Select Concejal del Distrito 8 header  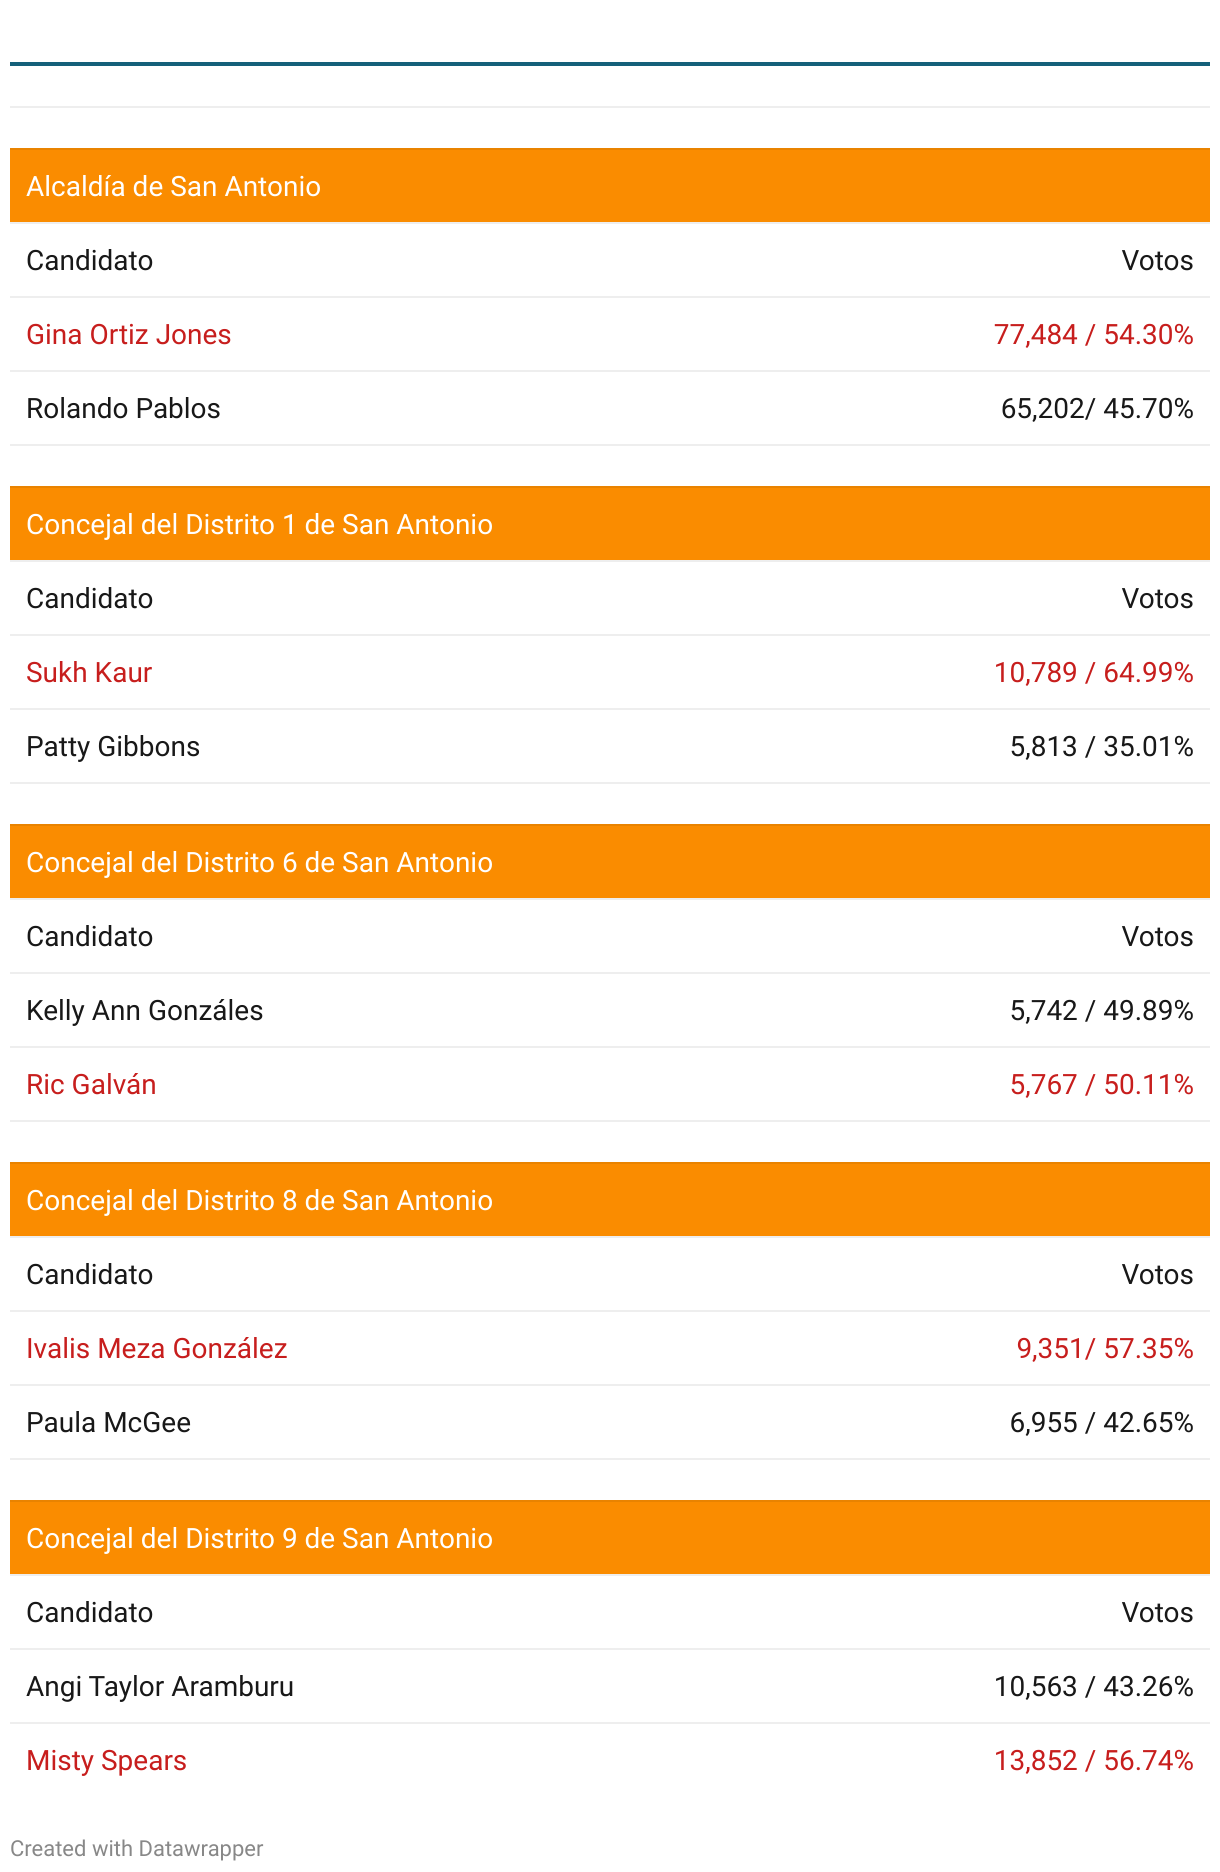coord(610,1200)
